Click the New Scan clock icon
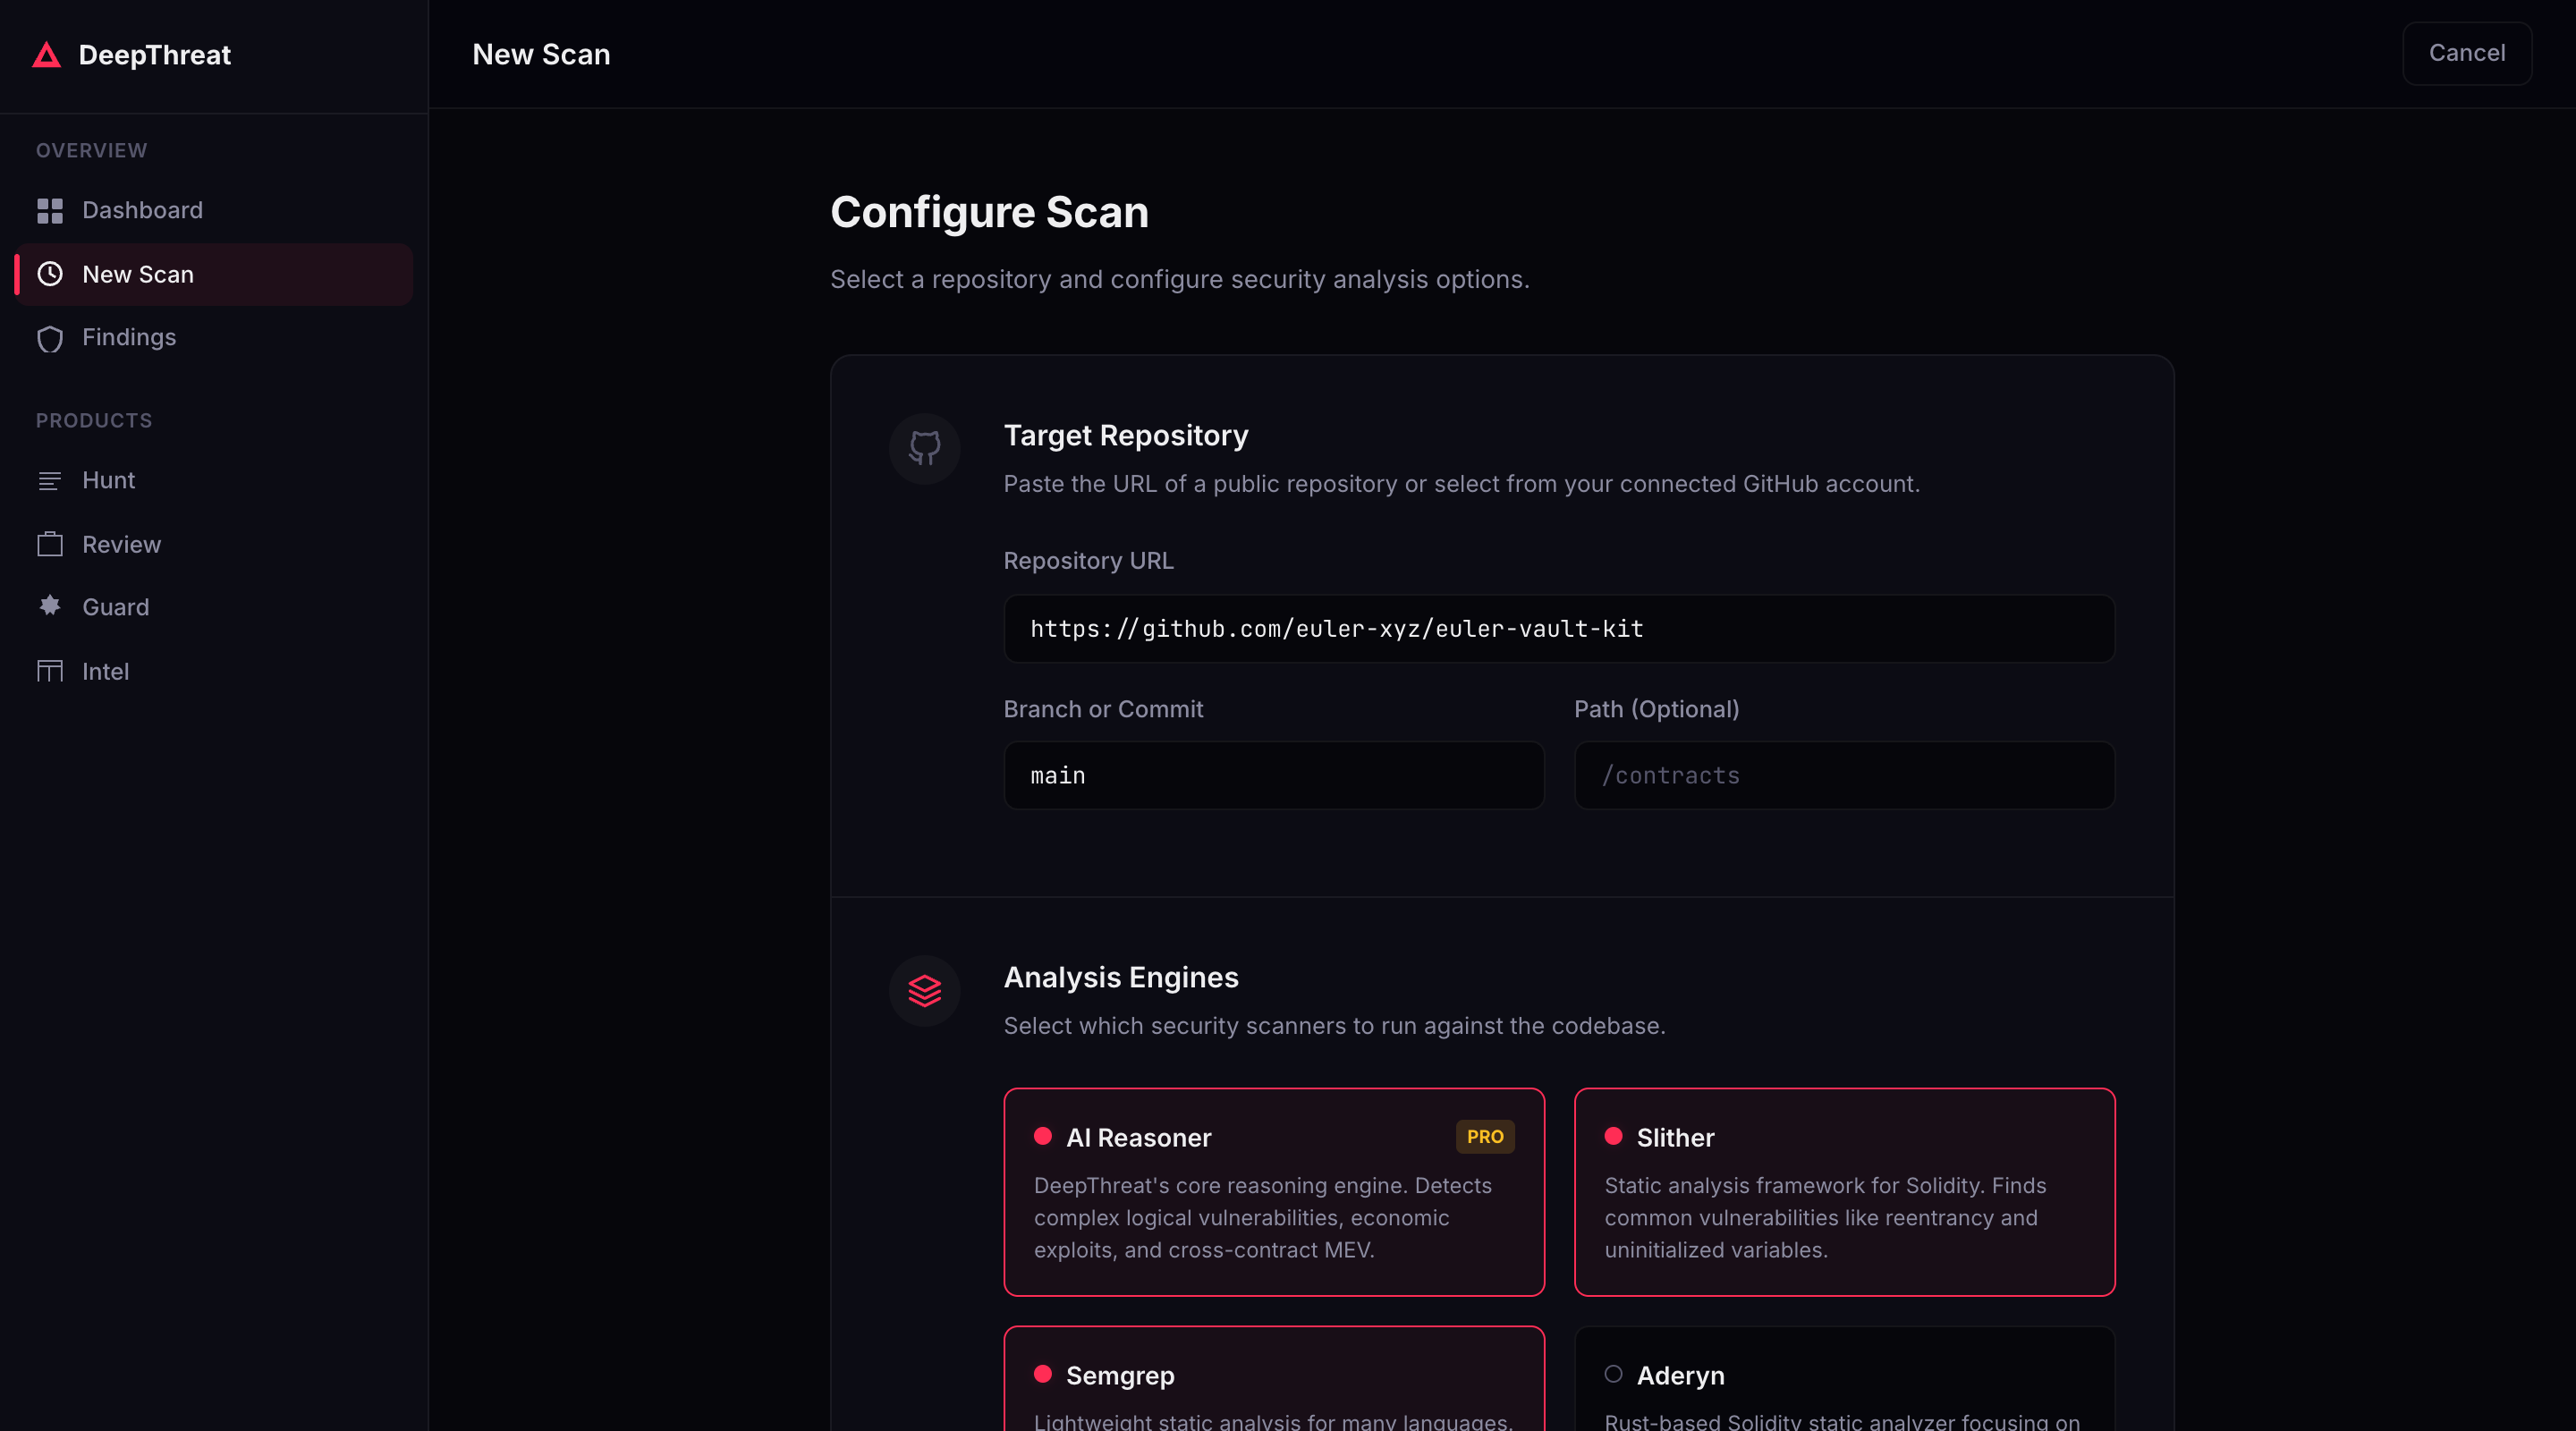This screenshot has width=2576, height=1431. [x=50, y=274]
